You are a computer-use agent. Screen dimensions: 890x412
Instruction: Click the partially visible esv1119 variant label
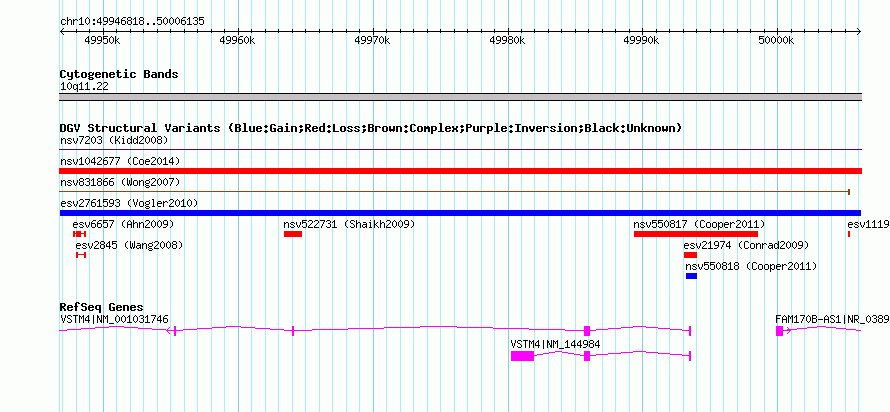pos(868,225)
